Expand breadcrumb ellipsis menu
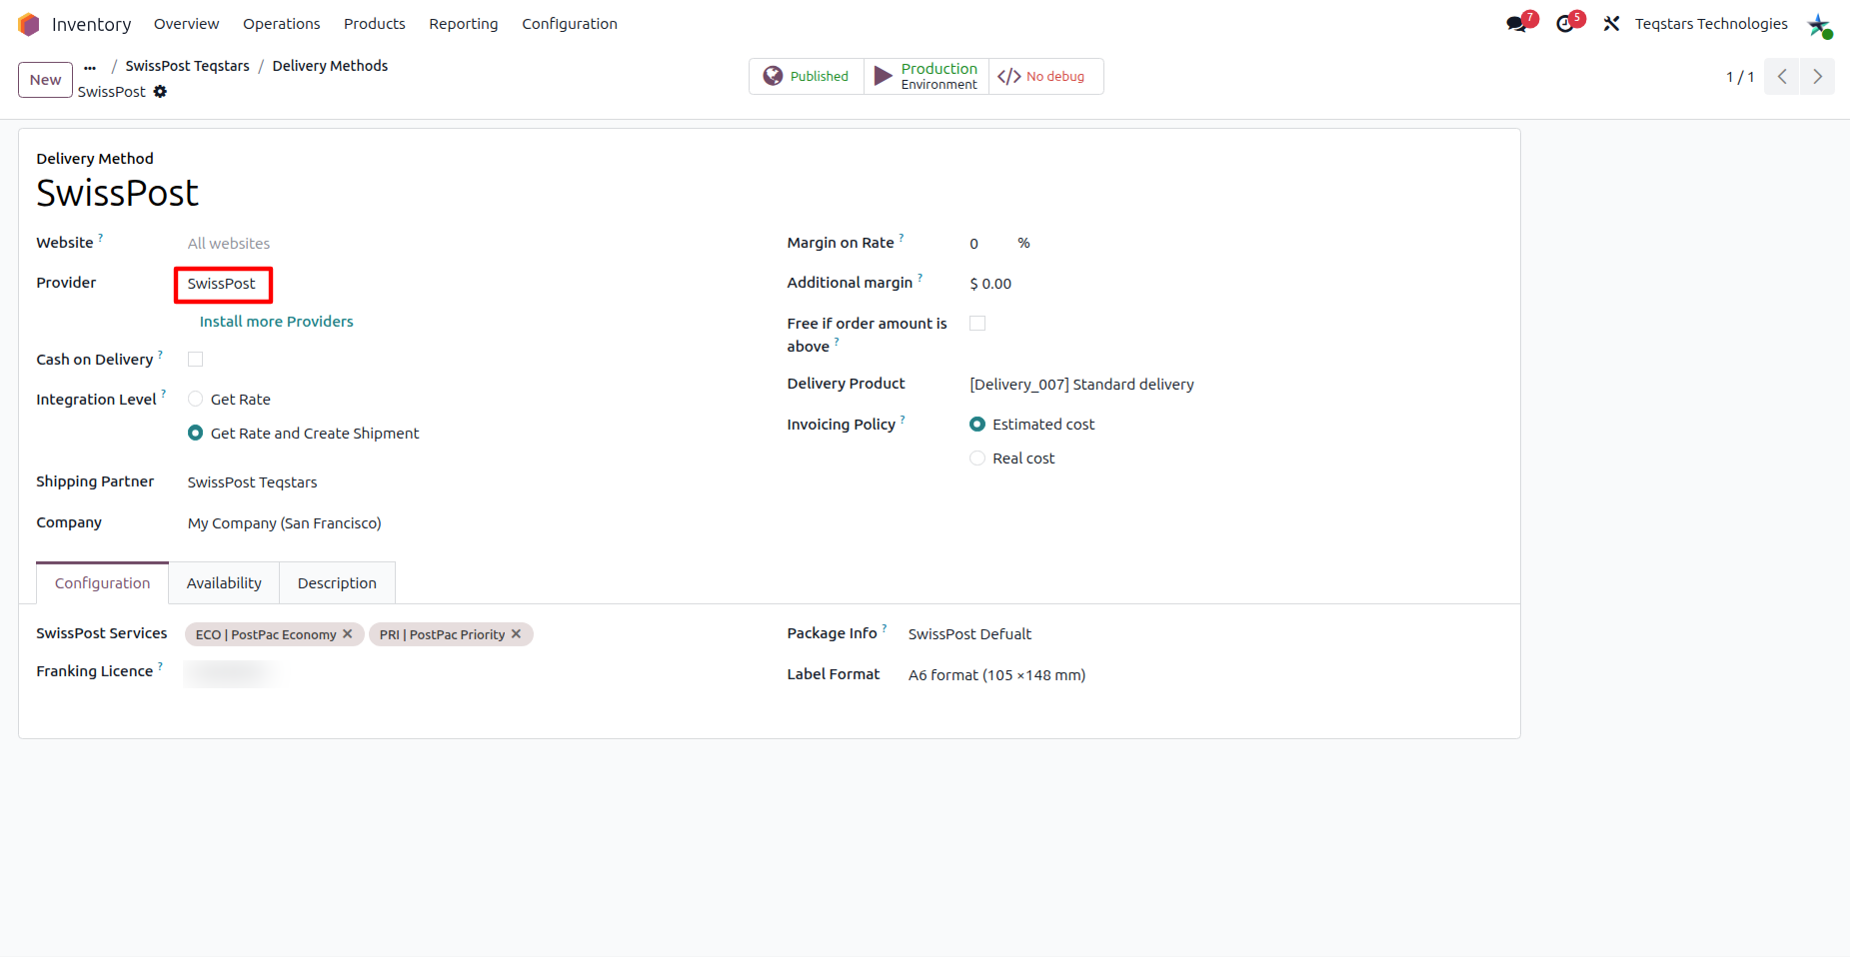1850x957 pixels. [x=90, y=67]
